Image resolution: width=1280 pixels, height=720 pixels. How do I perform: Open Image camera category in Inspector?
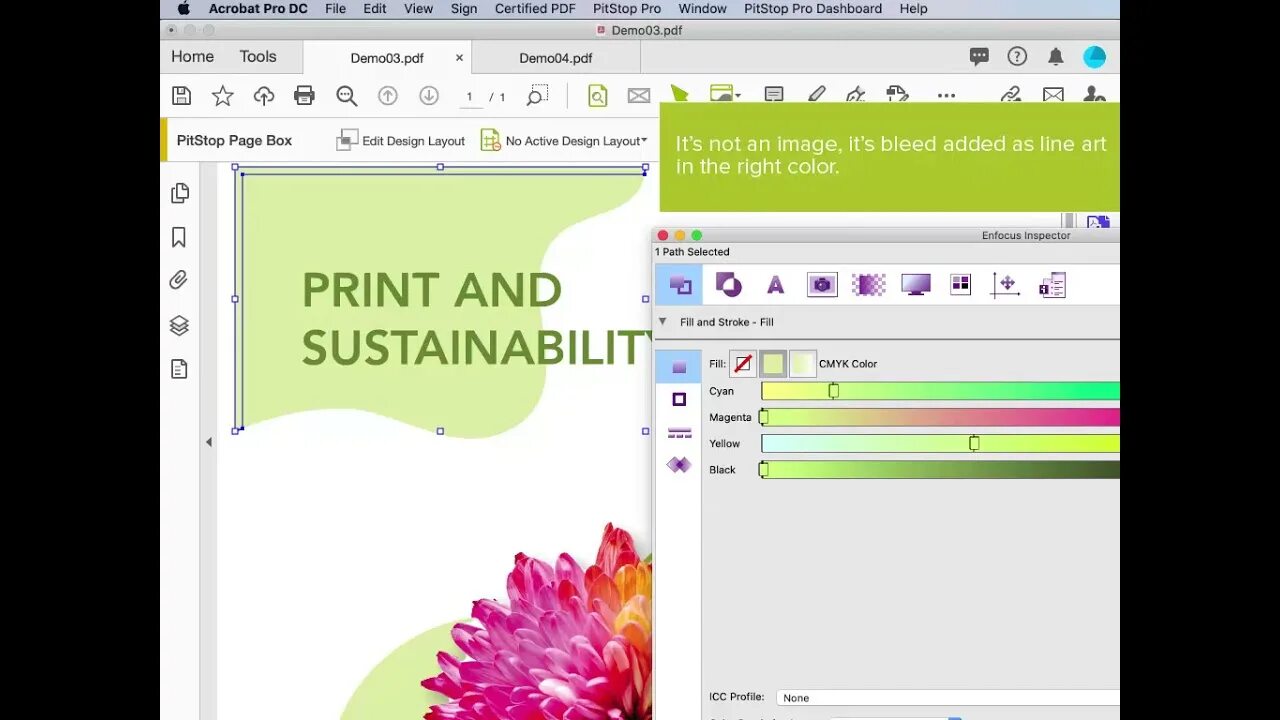click(x=822, y=285)
